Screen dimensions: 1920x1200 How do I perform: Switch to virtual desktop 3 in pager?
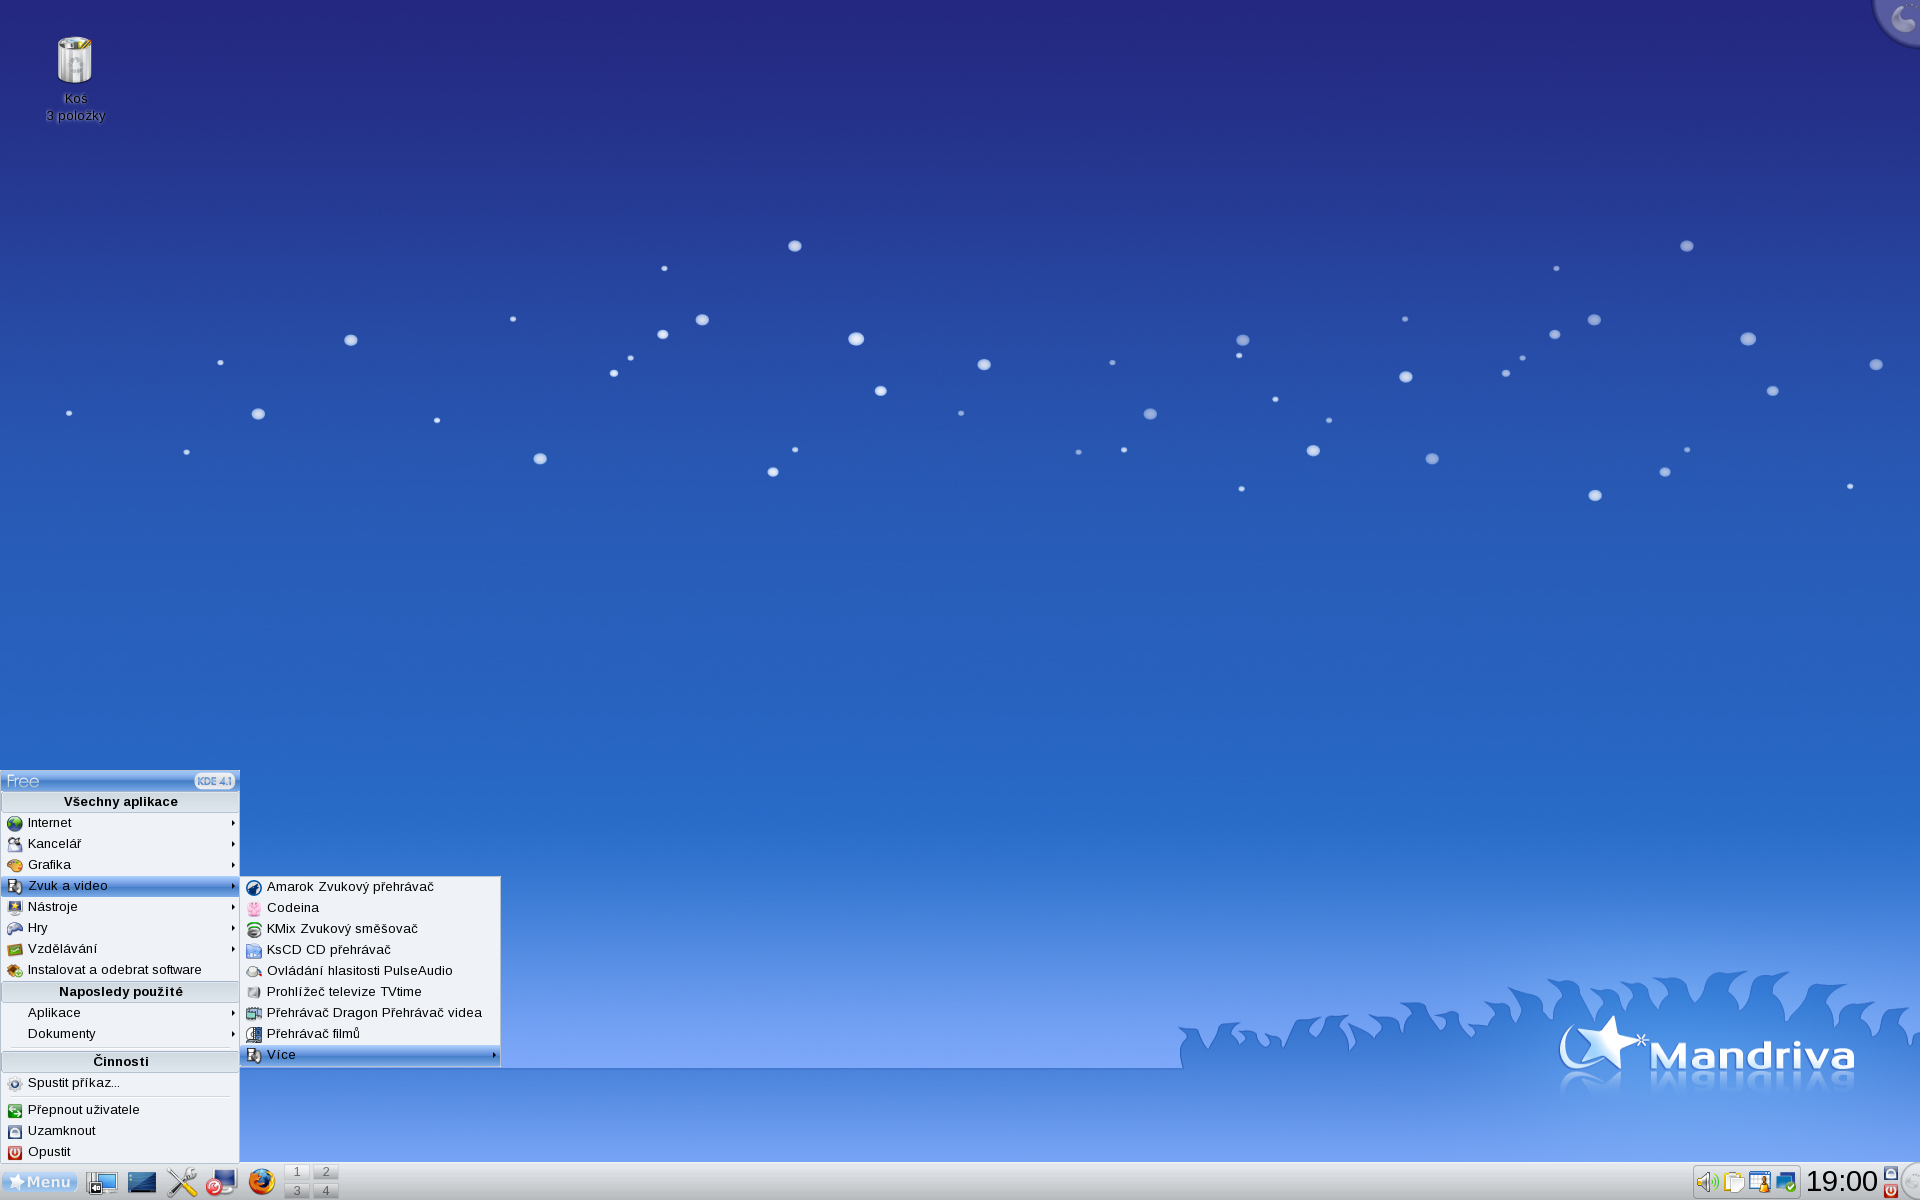297,1191
